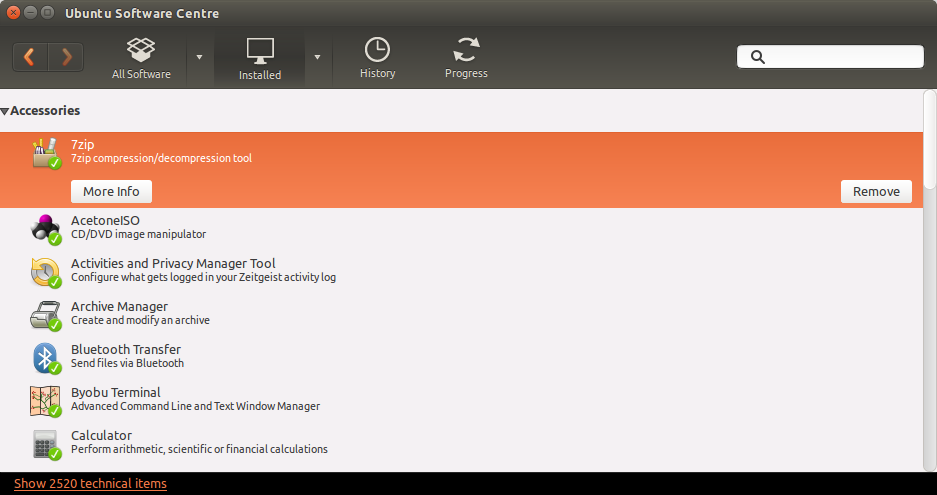Minimize the Ubuntu Software Centre window
Viewport: 937px width, 495px height.
[30, 13]
